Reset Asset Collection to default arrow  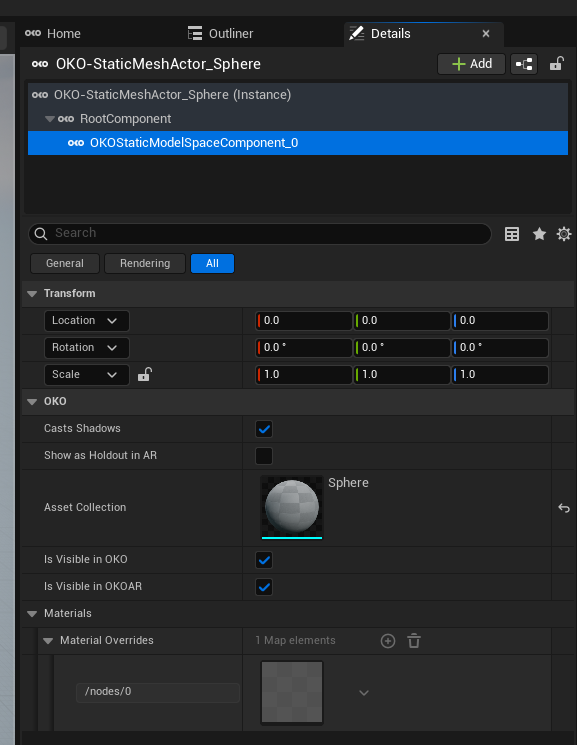[x=564, y=508]
